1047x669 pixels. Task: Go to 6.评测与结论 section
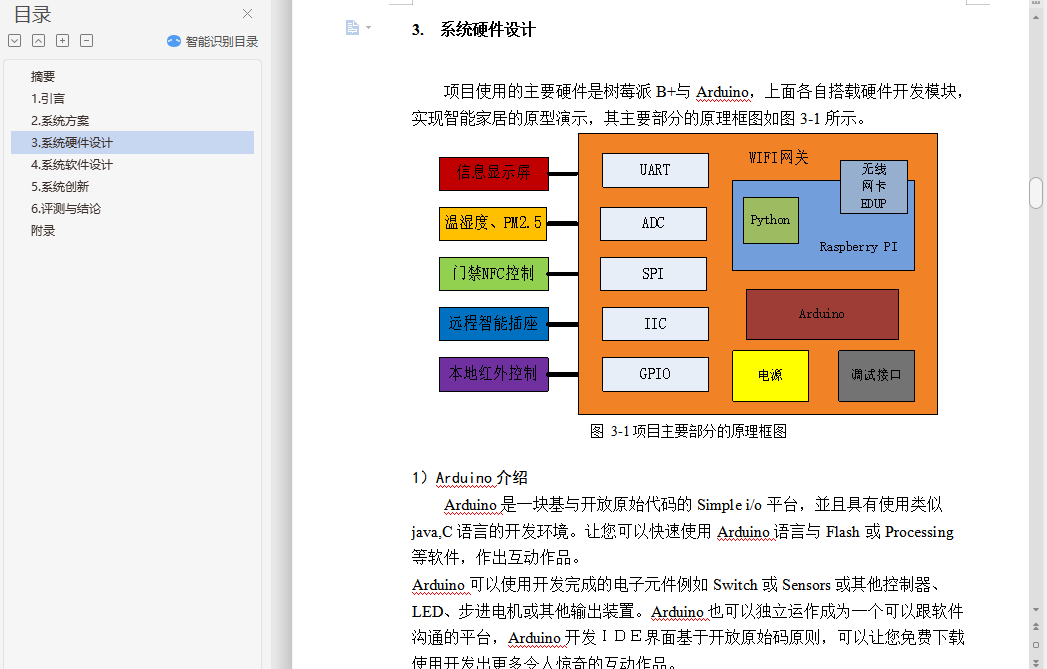coord(66,209)
